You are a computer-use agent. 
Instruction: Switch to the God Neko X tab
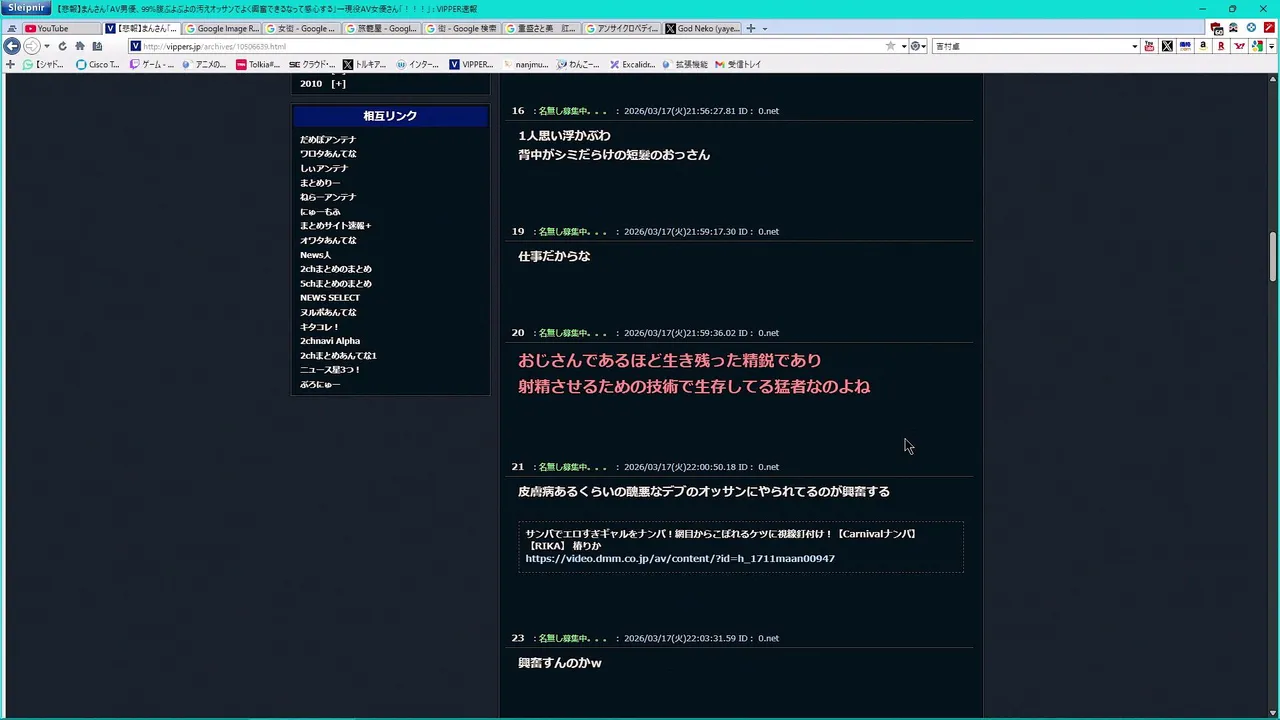coord(702,28)
